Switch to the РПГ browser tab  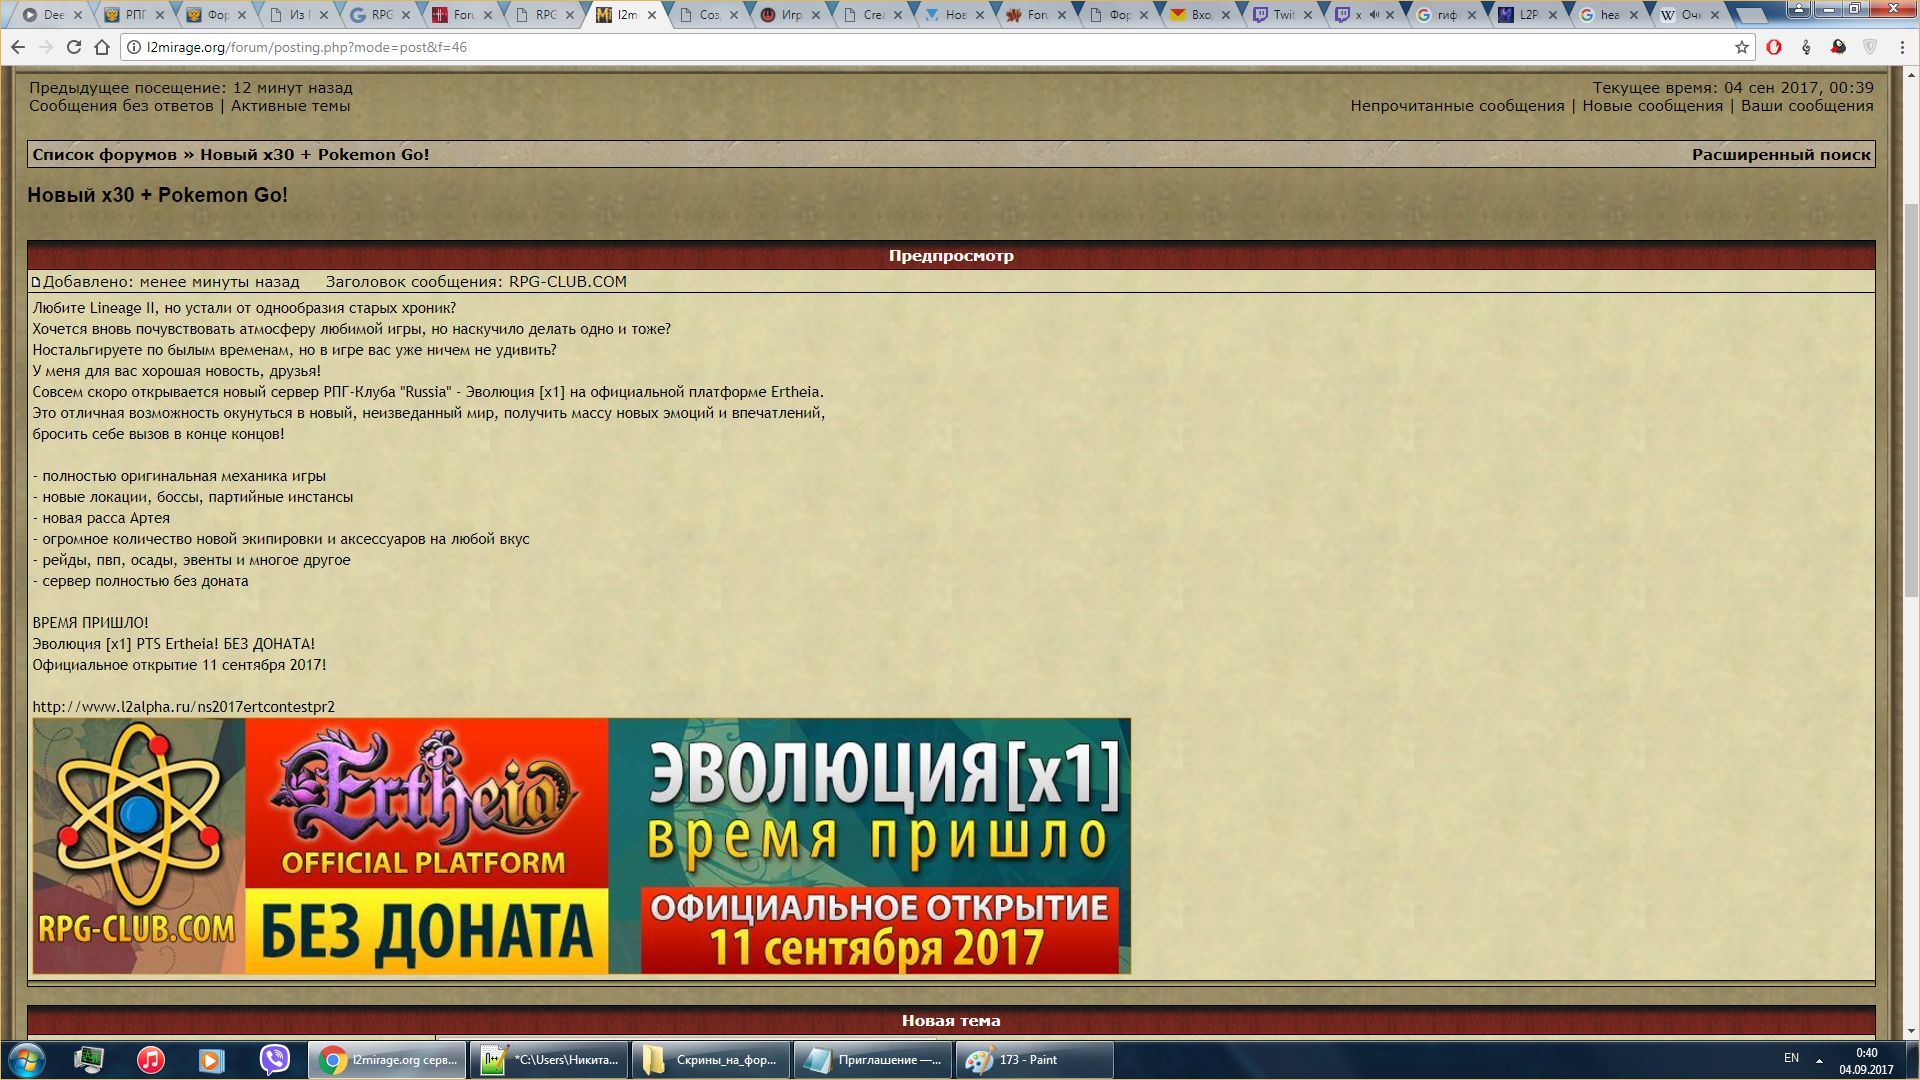[135, 15]
